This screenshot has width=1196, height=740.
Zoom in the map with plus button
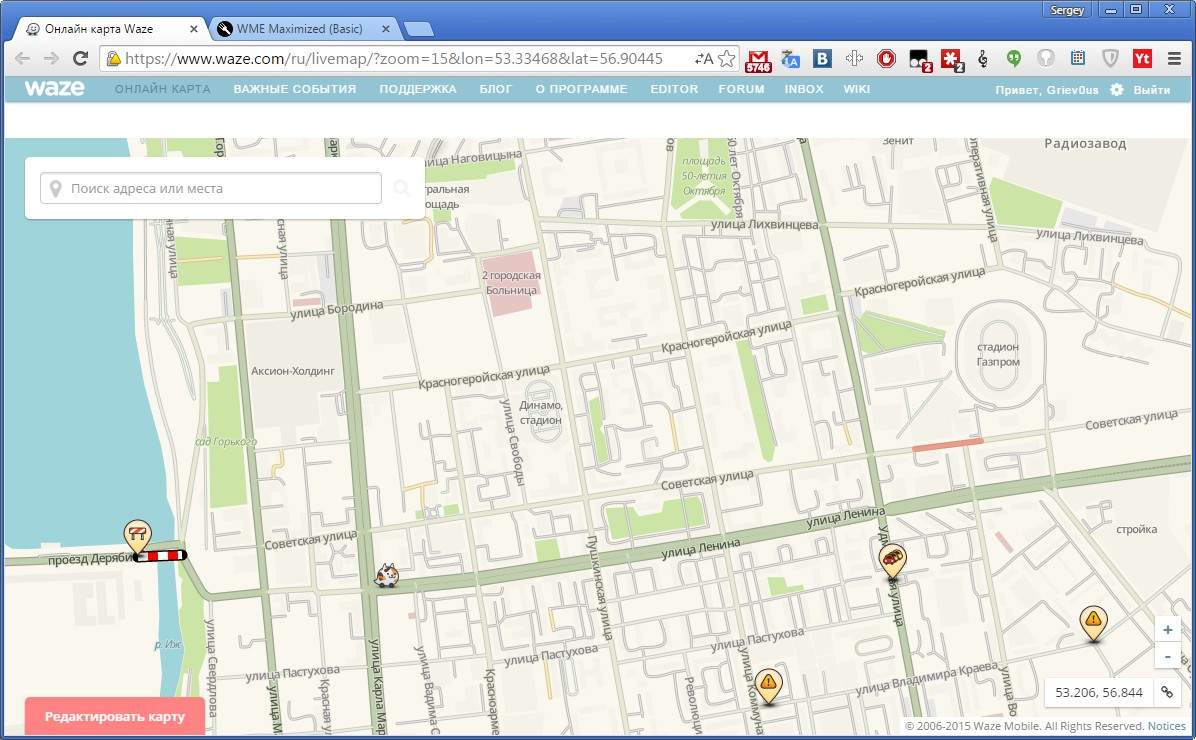pyautogui.click(x=1168, y=630)
